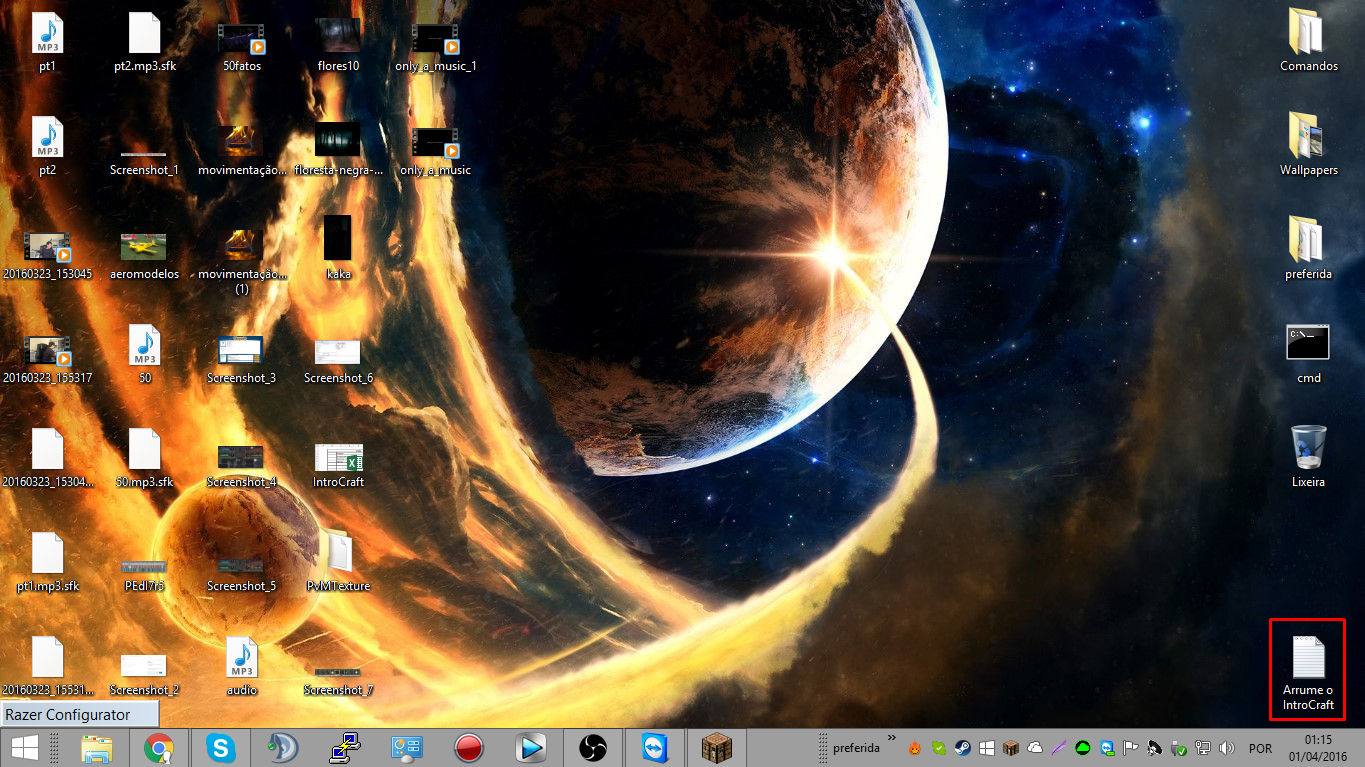Launch OBS Studio from the taskbar
The height and width of the screenshot is (767, 1365).
coord(592,747)
